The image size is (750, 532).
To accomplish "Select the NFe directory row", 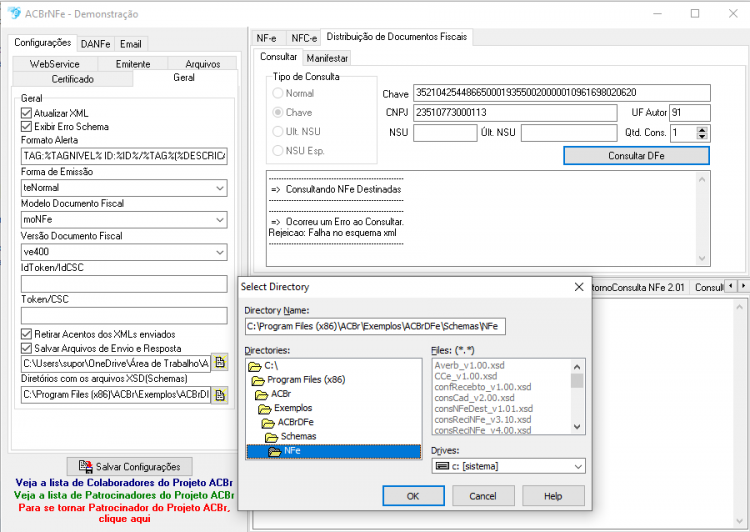I will coord(334,451).
